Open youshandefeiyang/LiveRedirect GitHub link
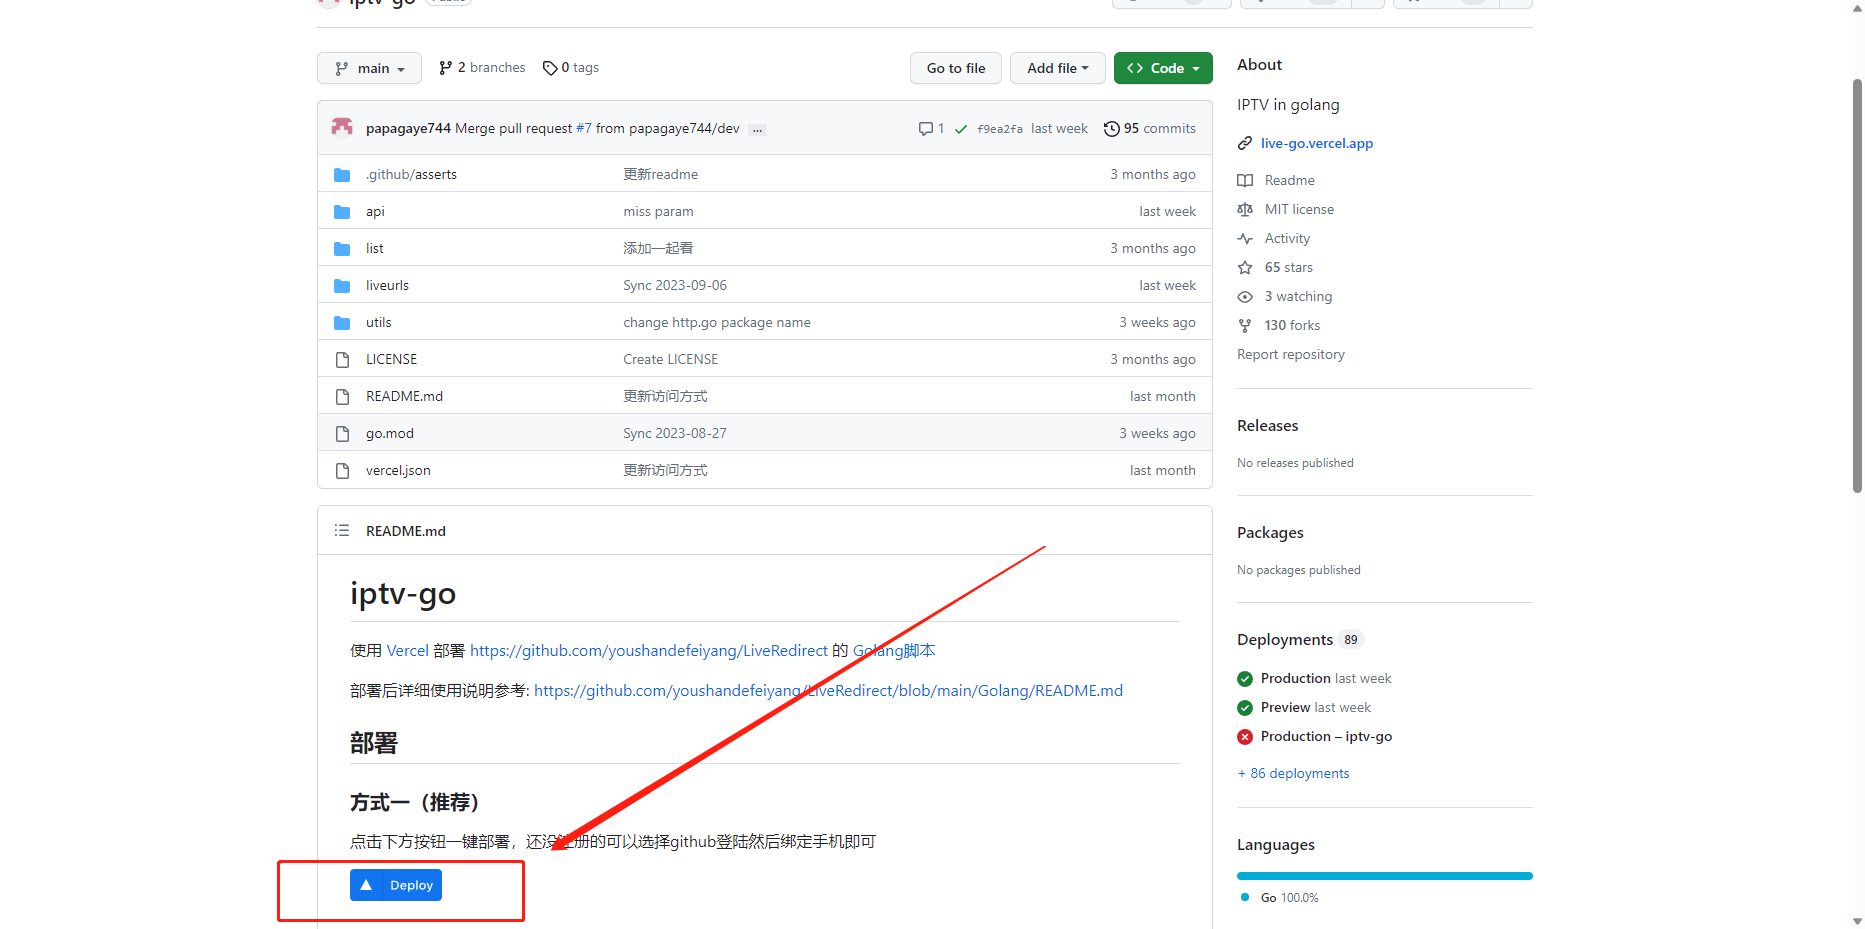Viewport: 1865px width, 929px height. (x=649, y=650)
